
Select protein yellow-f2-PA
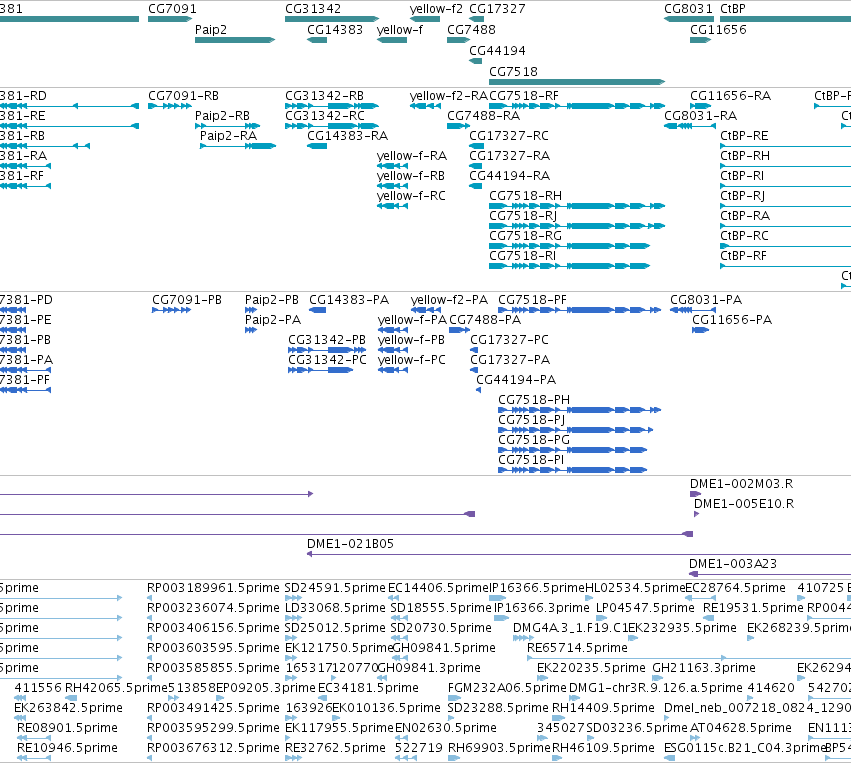[426, 310]
